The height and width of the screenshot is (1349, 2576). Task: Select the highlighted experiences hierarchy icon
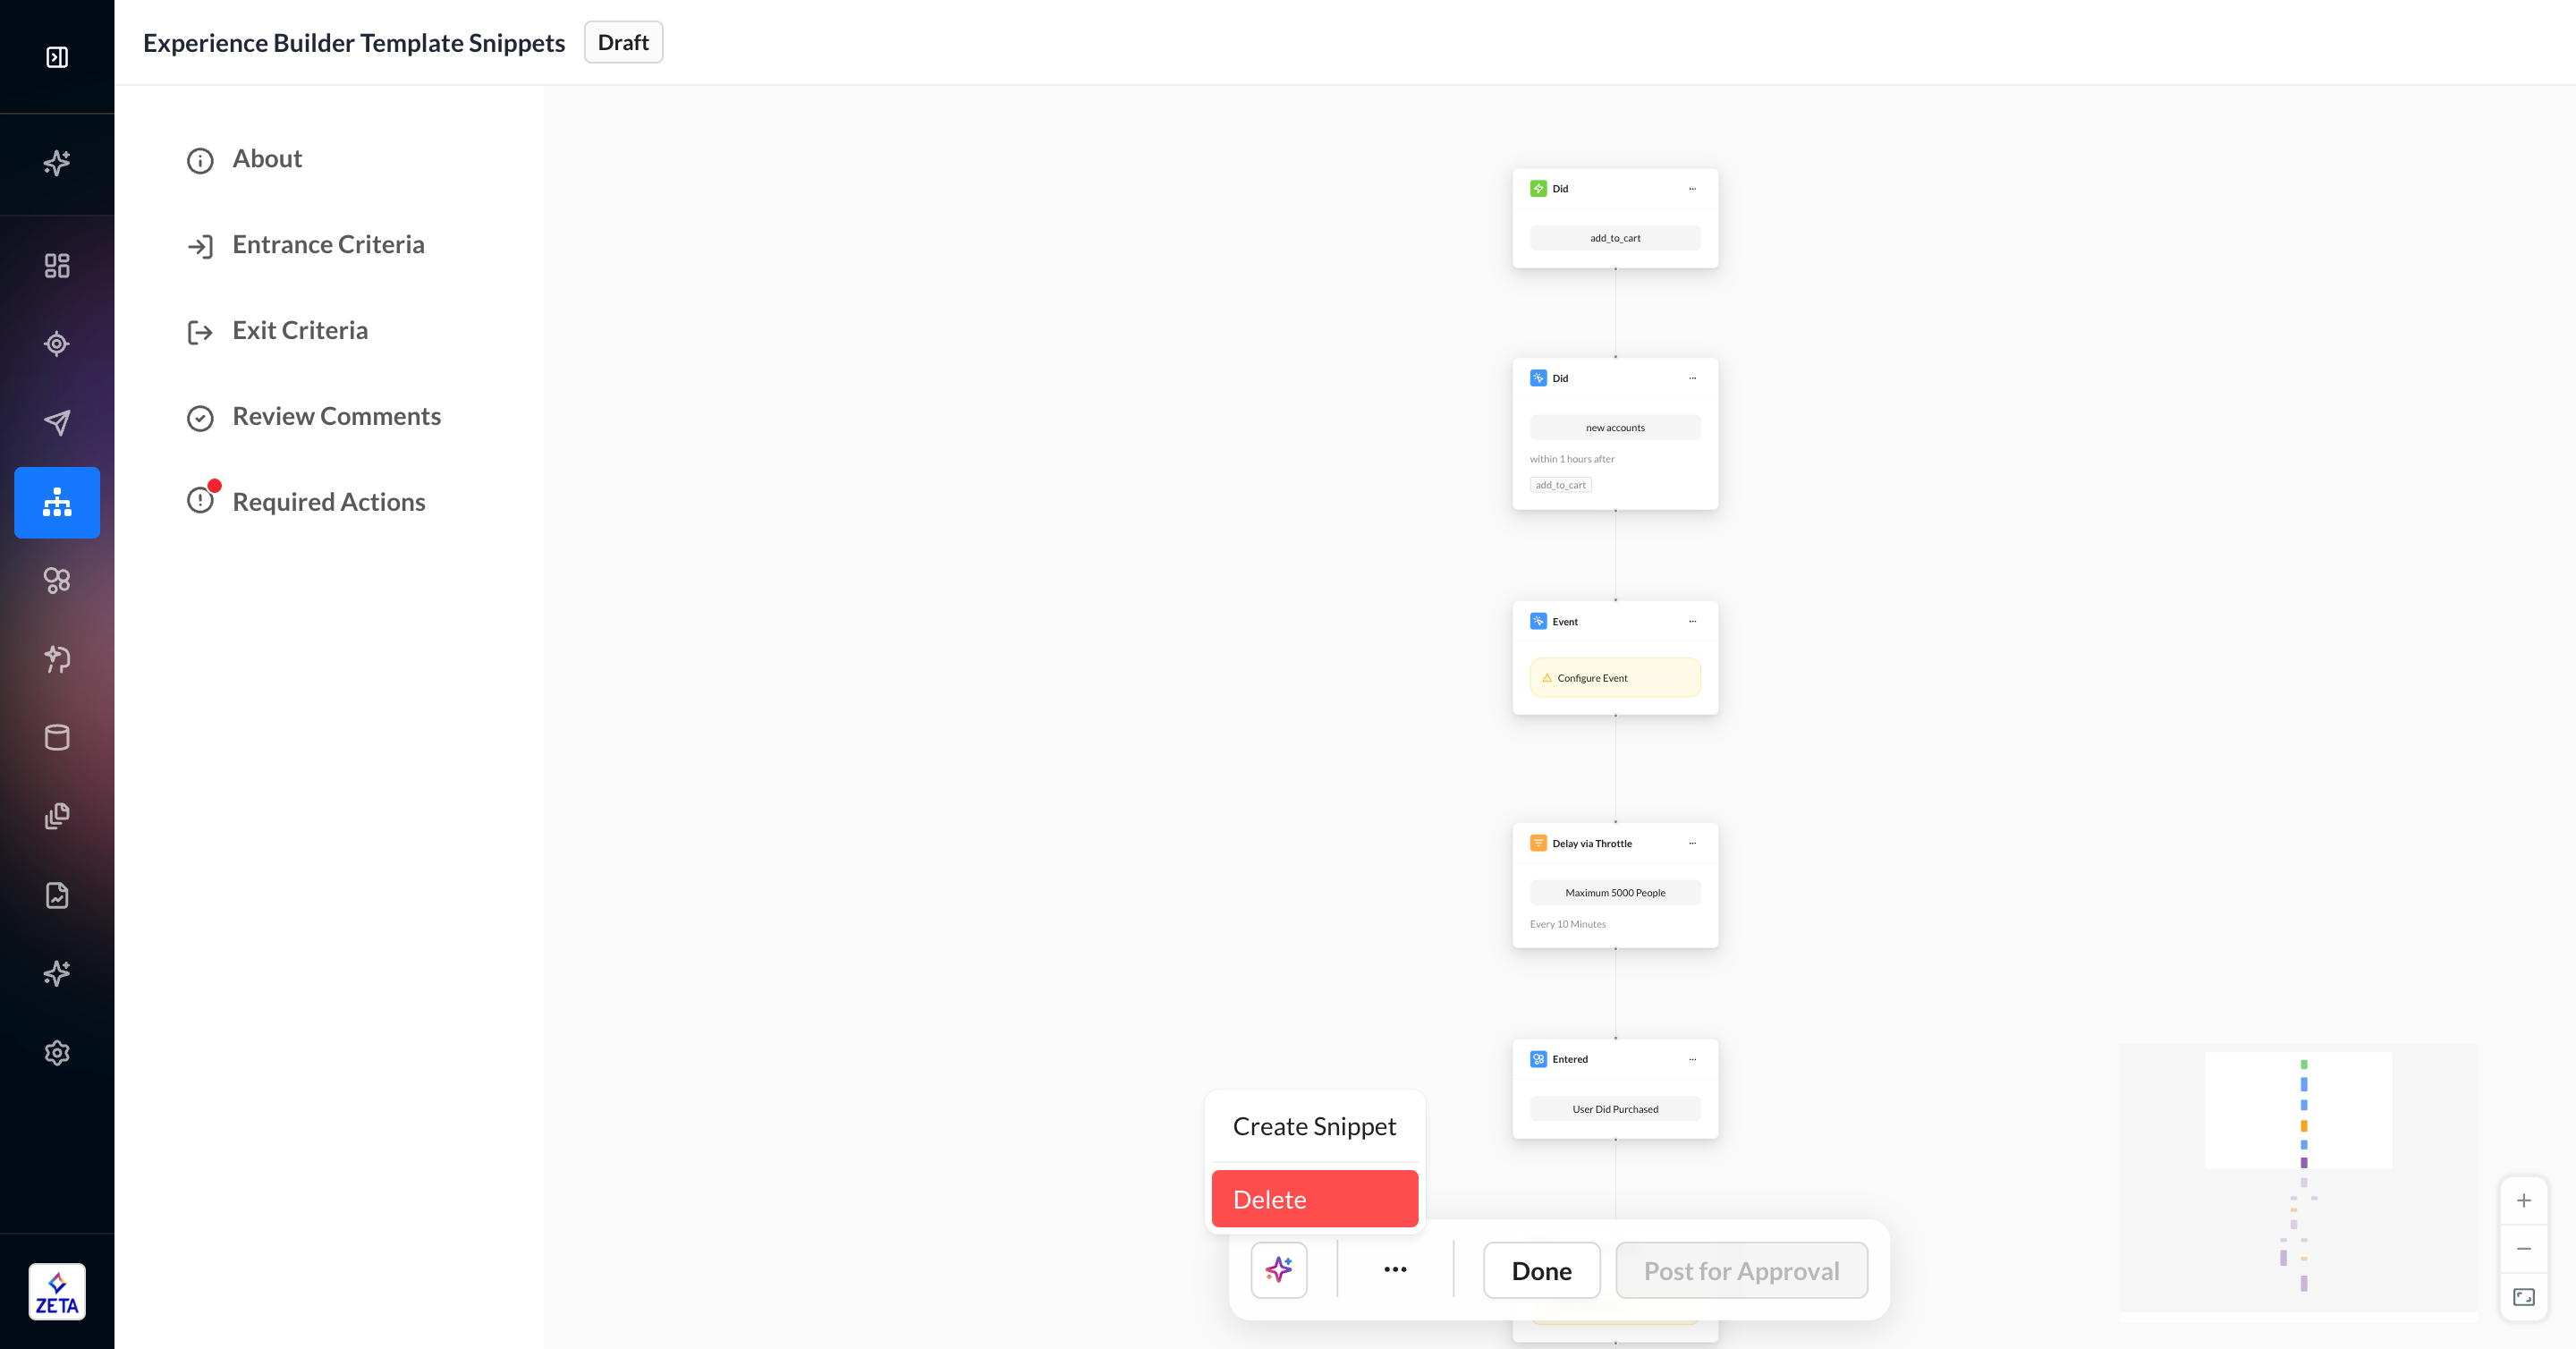click(57, 502)
